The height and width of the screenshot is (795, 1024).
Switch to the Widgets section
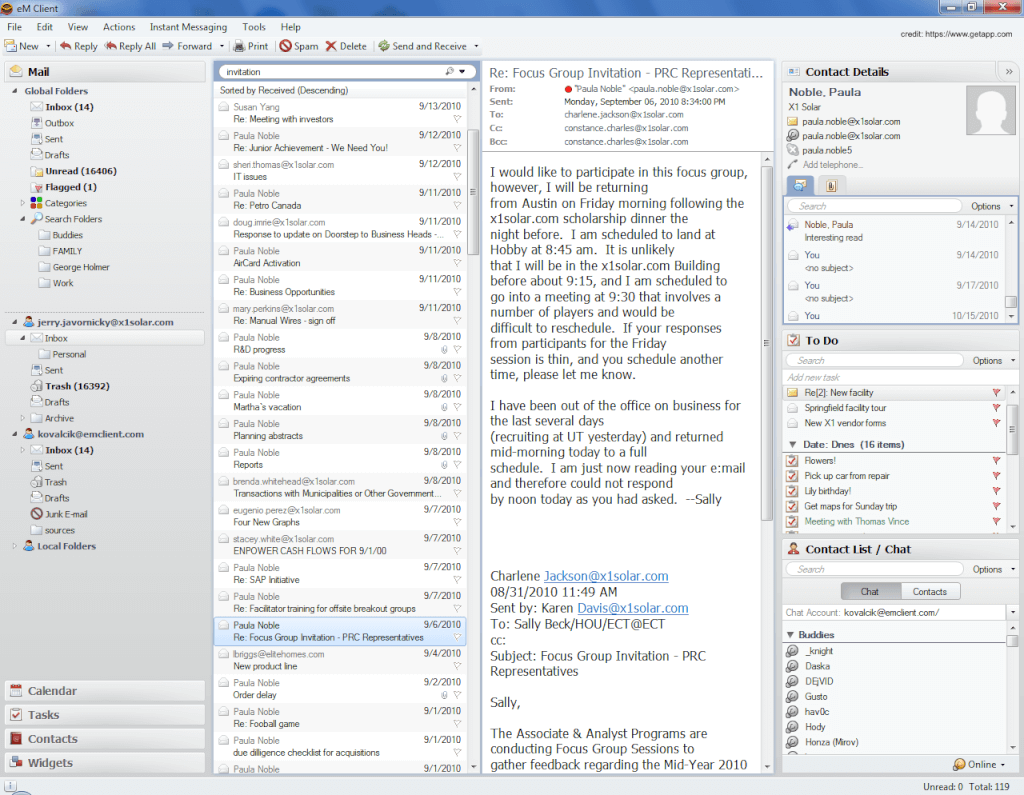[x=105, y=762]
